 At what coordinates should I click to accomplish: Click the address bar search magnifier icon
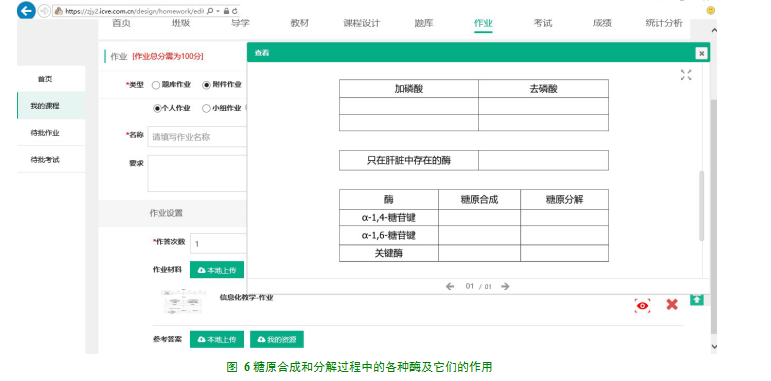click(210, 10)
